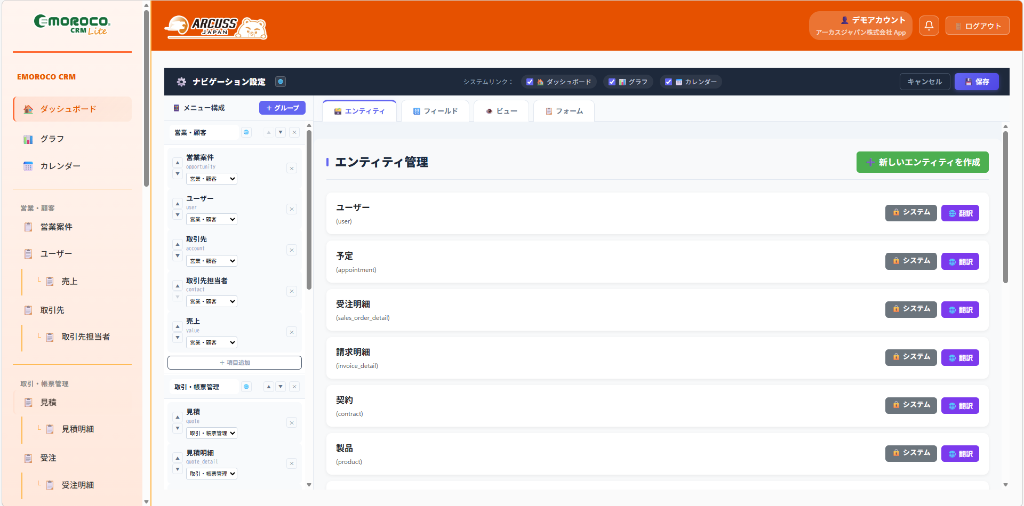
Task: Delete the 営業・顧客 group with X
Action: click(x=295, y=133)
